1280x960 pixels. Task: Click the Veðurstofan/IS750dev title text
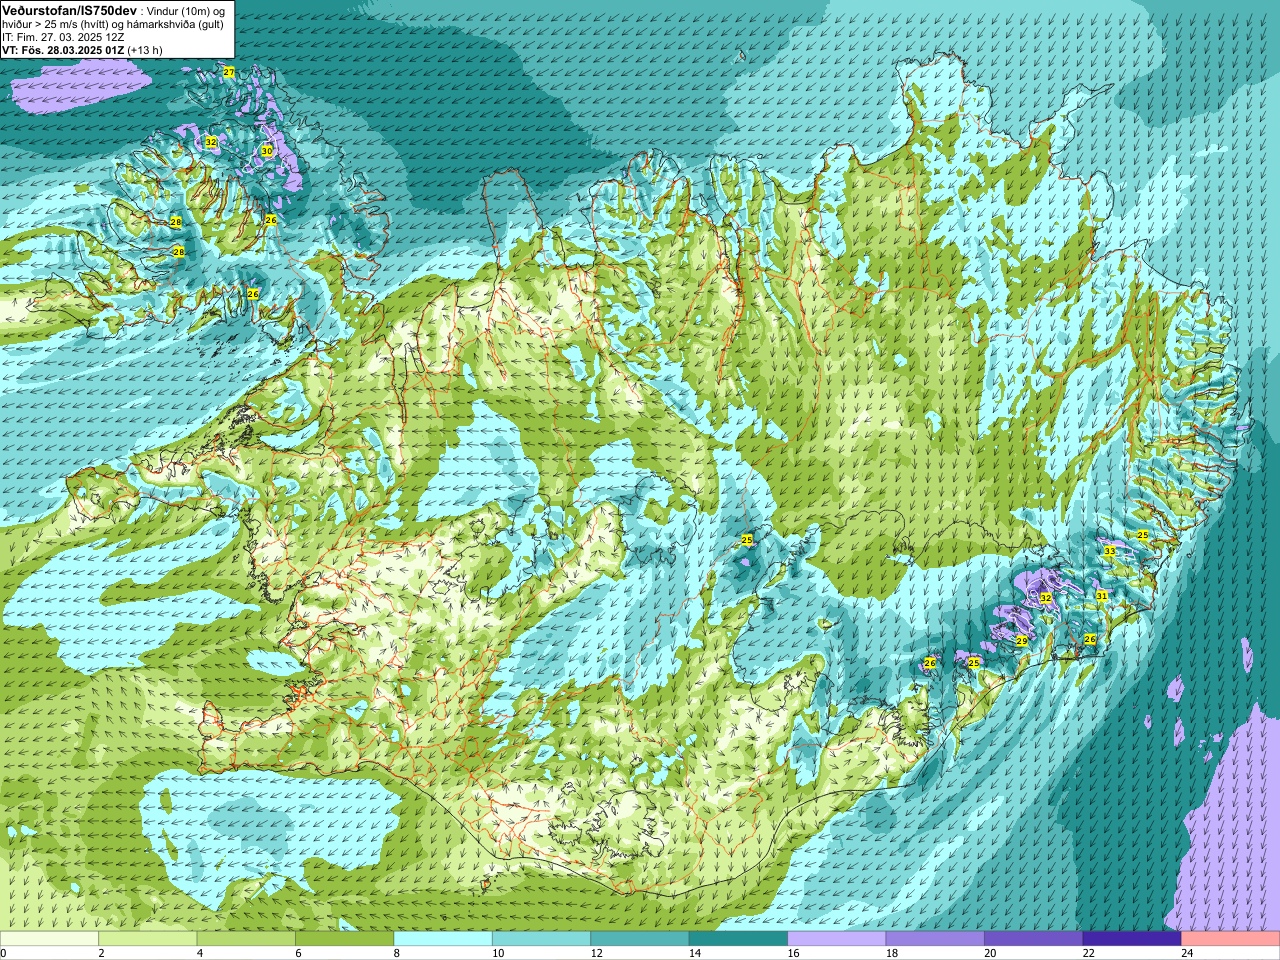click(69, 9)
